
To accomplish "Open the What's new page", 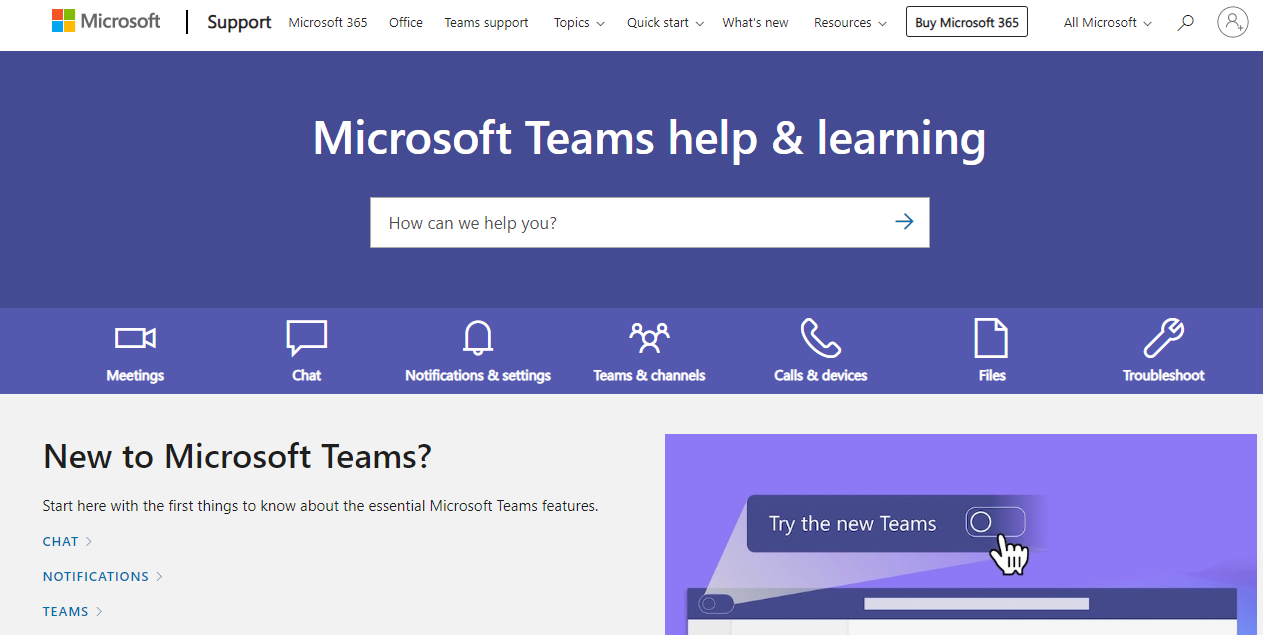I will pyautogui.click(x=755, y=22).
